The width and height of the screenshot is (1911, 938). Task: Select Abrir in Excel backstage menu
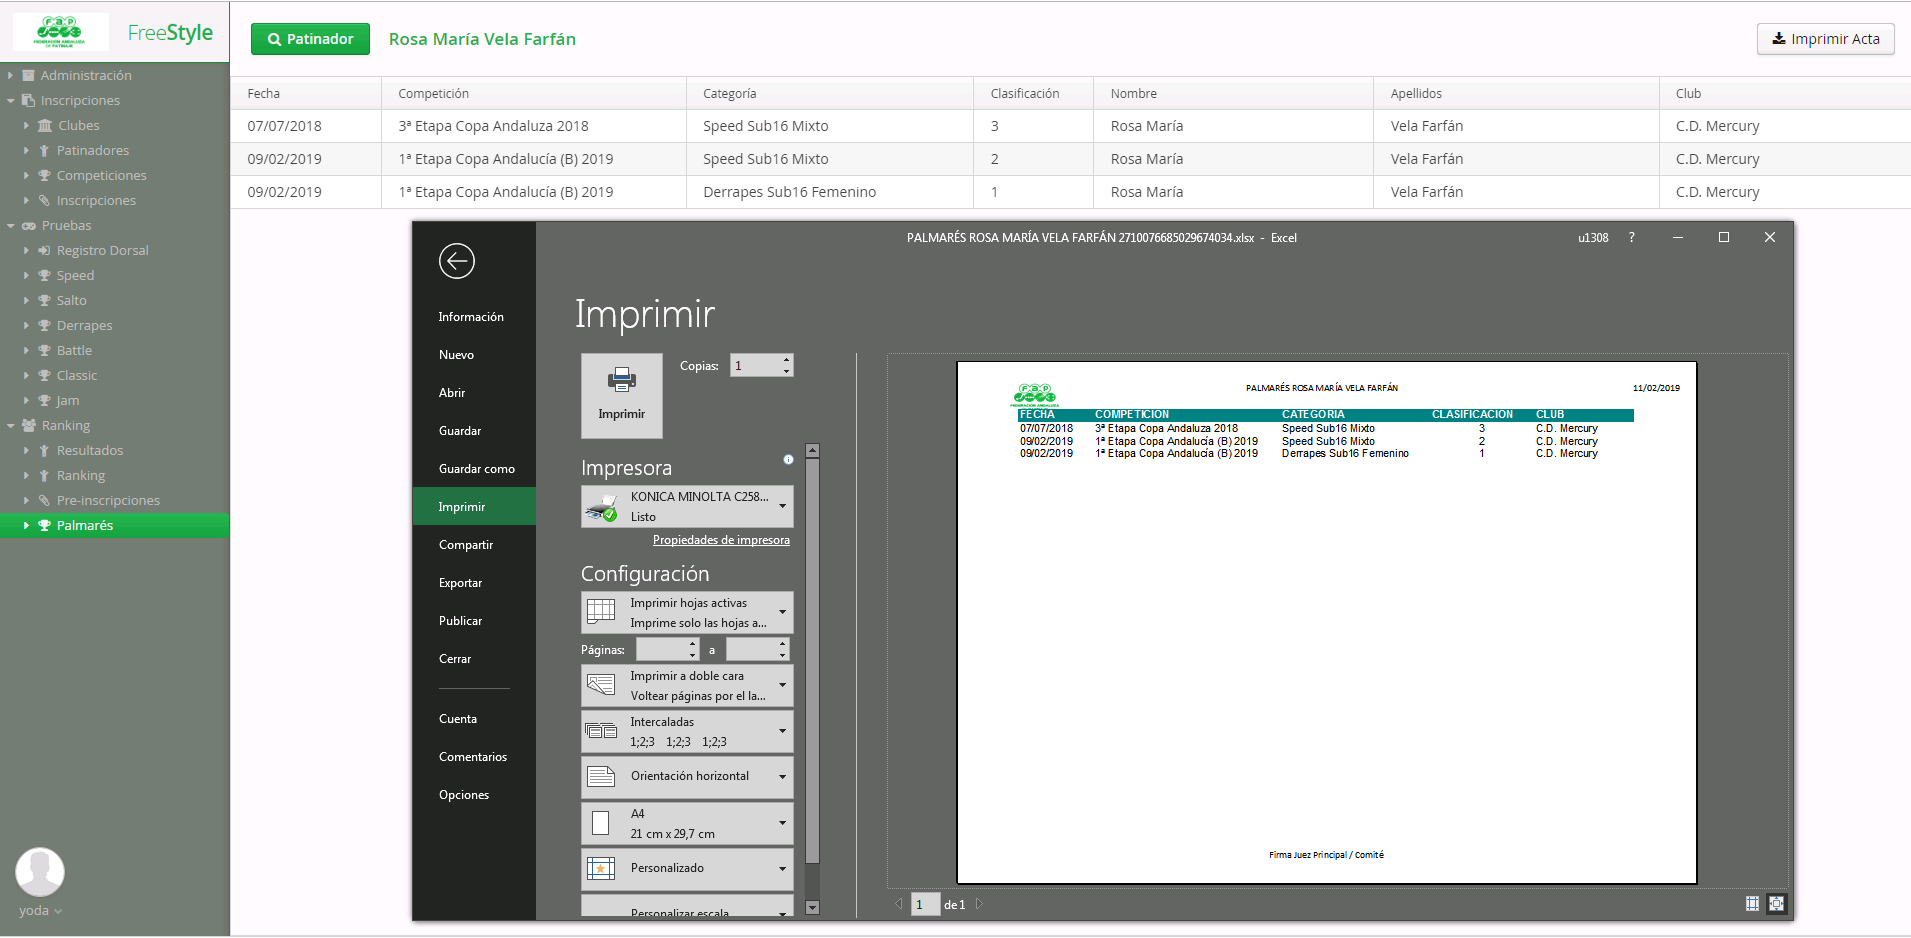click(452, 393)
